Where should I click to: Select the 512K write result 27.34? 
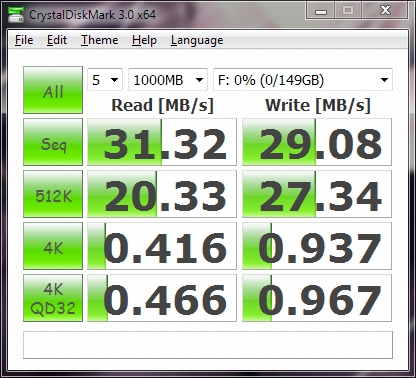pos(317,194)
